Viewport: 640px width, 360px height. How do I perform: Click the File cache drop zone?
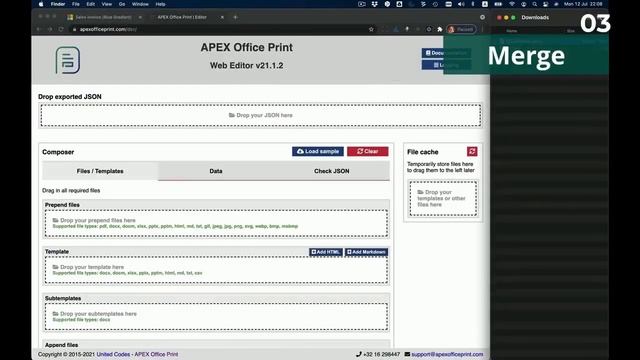pos(443,198)
